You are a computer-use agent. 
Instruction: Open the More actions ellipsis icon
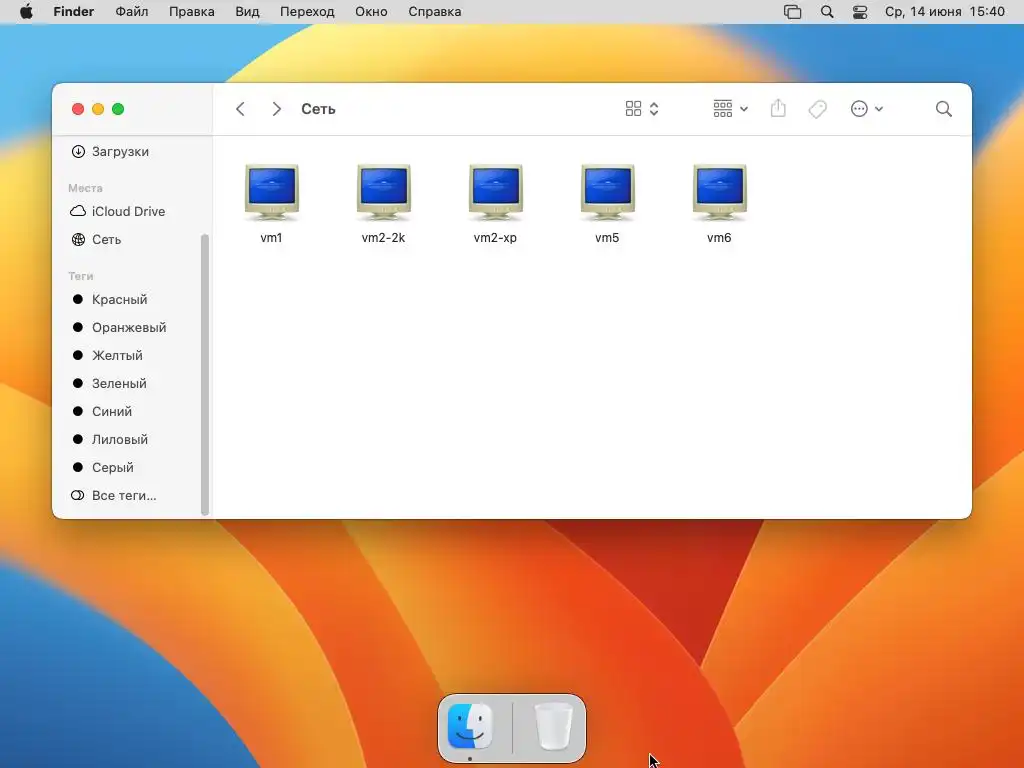click(859, 109)
